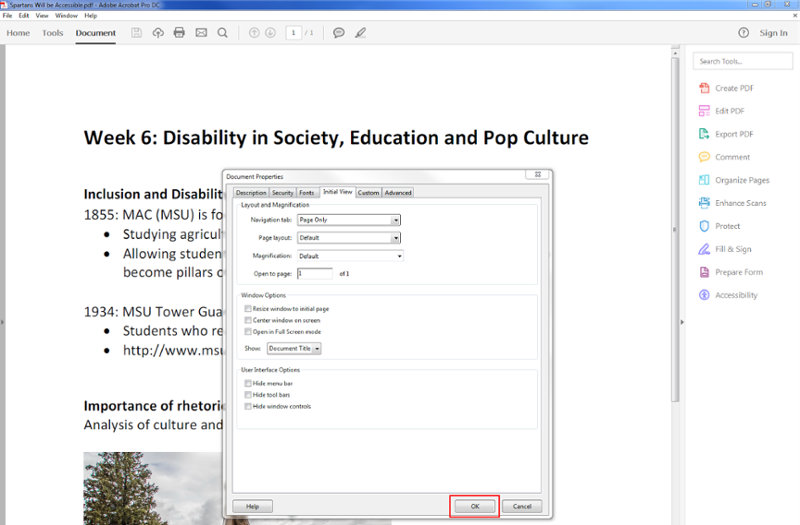Click Cancel in Document Properties dialog
800x525 pixels.
click(x=522, y=506)
